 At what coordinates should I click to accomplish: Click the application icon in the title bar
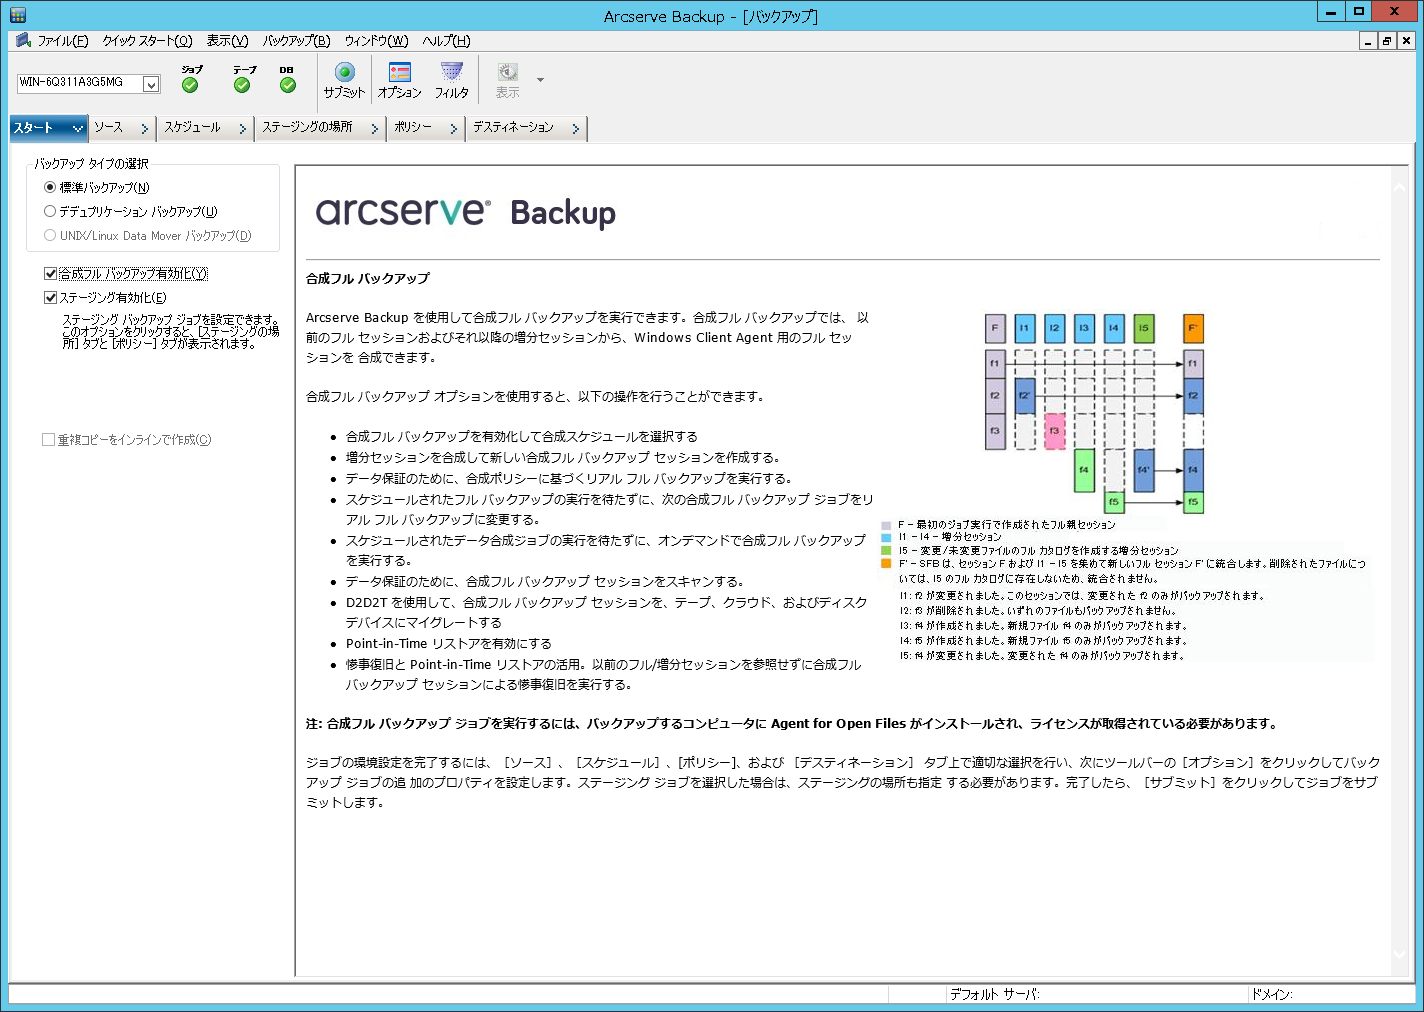pos(17,15)
